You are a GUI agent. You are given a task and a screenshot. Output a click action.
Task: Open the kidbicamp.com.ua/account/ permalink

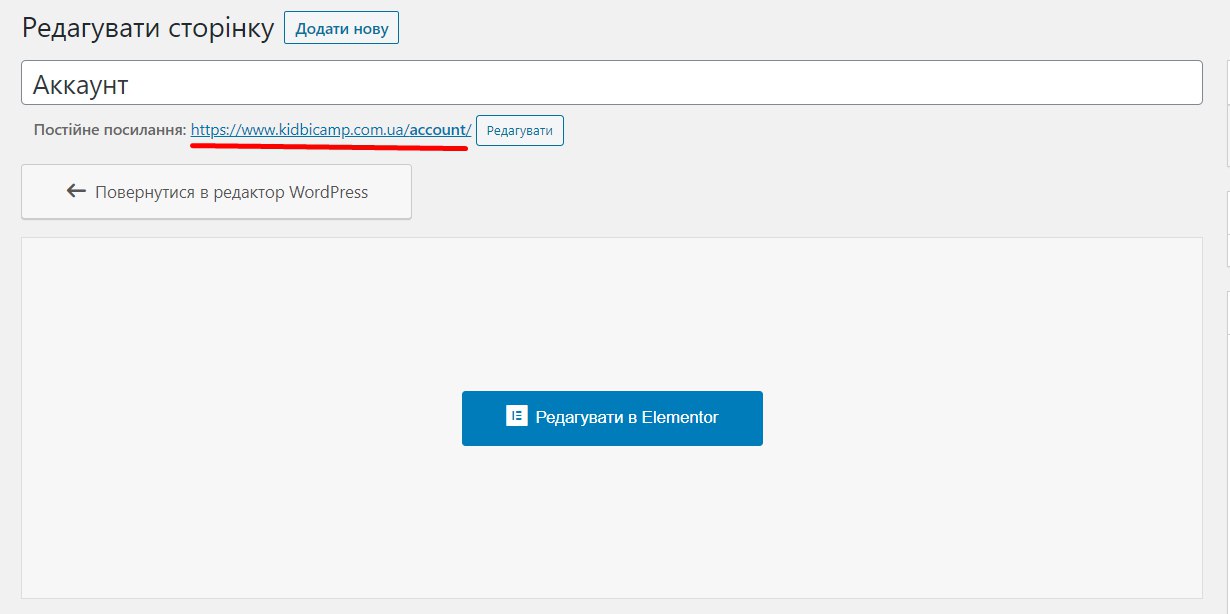(331, 130)
